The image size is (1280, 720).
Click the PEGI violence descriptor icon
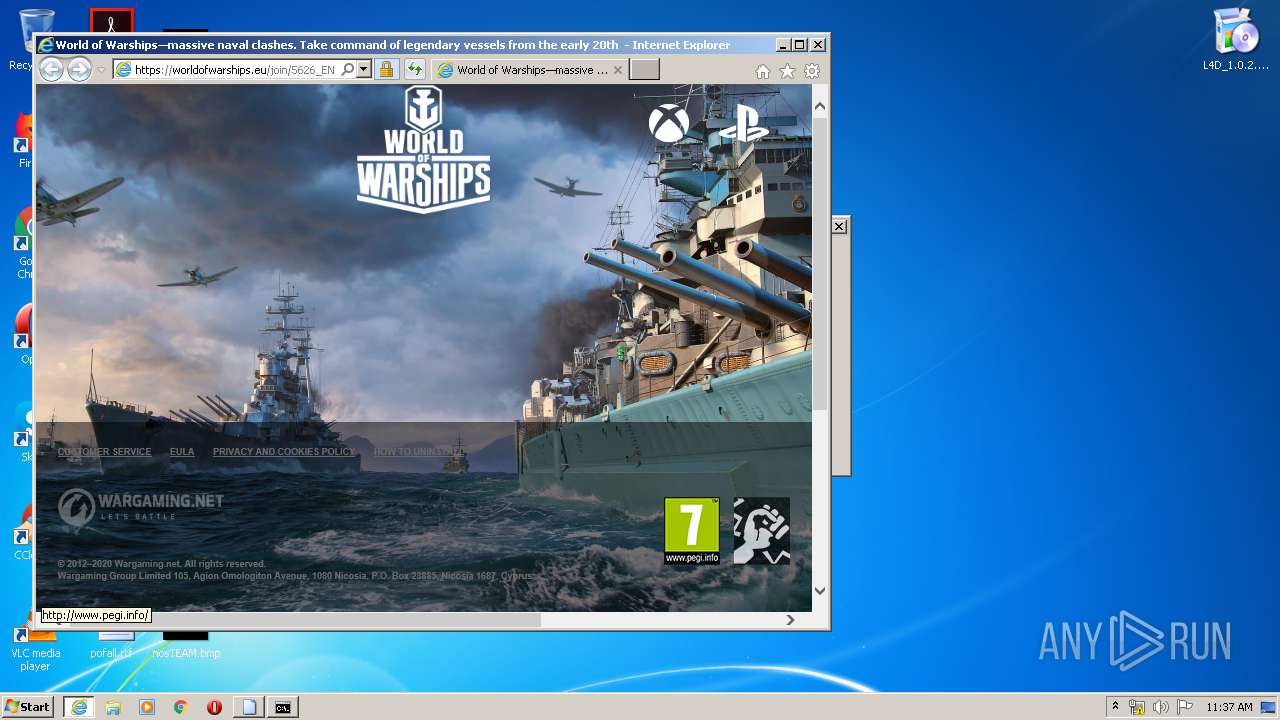click(x=762, y=531)
